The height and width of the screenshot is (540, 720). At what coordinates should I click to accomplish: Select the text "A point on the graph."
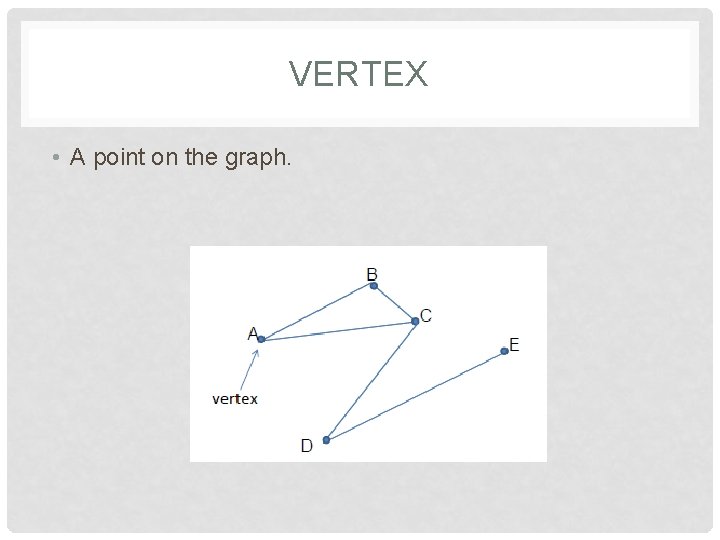pyautogui.click(x=181, y=158)
